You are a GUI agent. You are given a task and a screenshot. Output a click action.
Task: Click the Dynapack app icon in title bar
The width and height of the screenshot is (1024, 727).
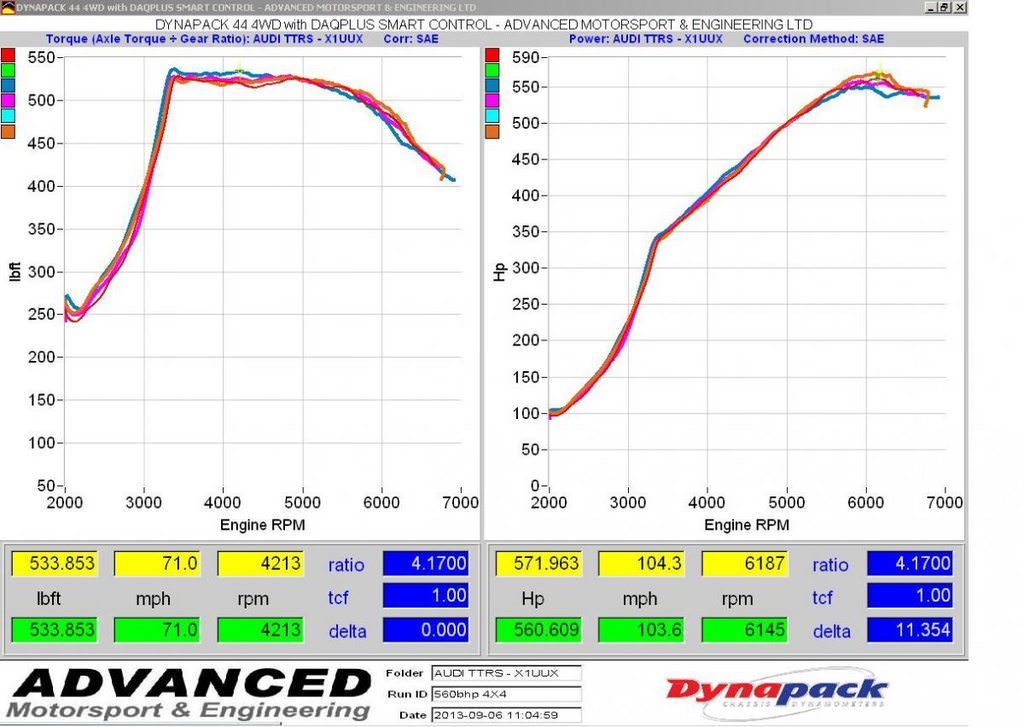[7, 7]
